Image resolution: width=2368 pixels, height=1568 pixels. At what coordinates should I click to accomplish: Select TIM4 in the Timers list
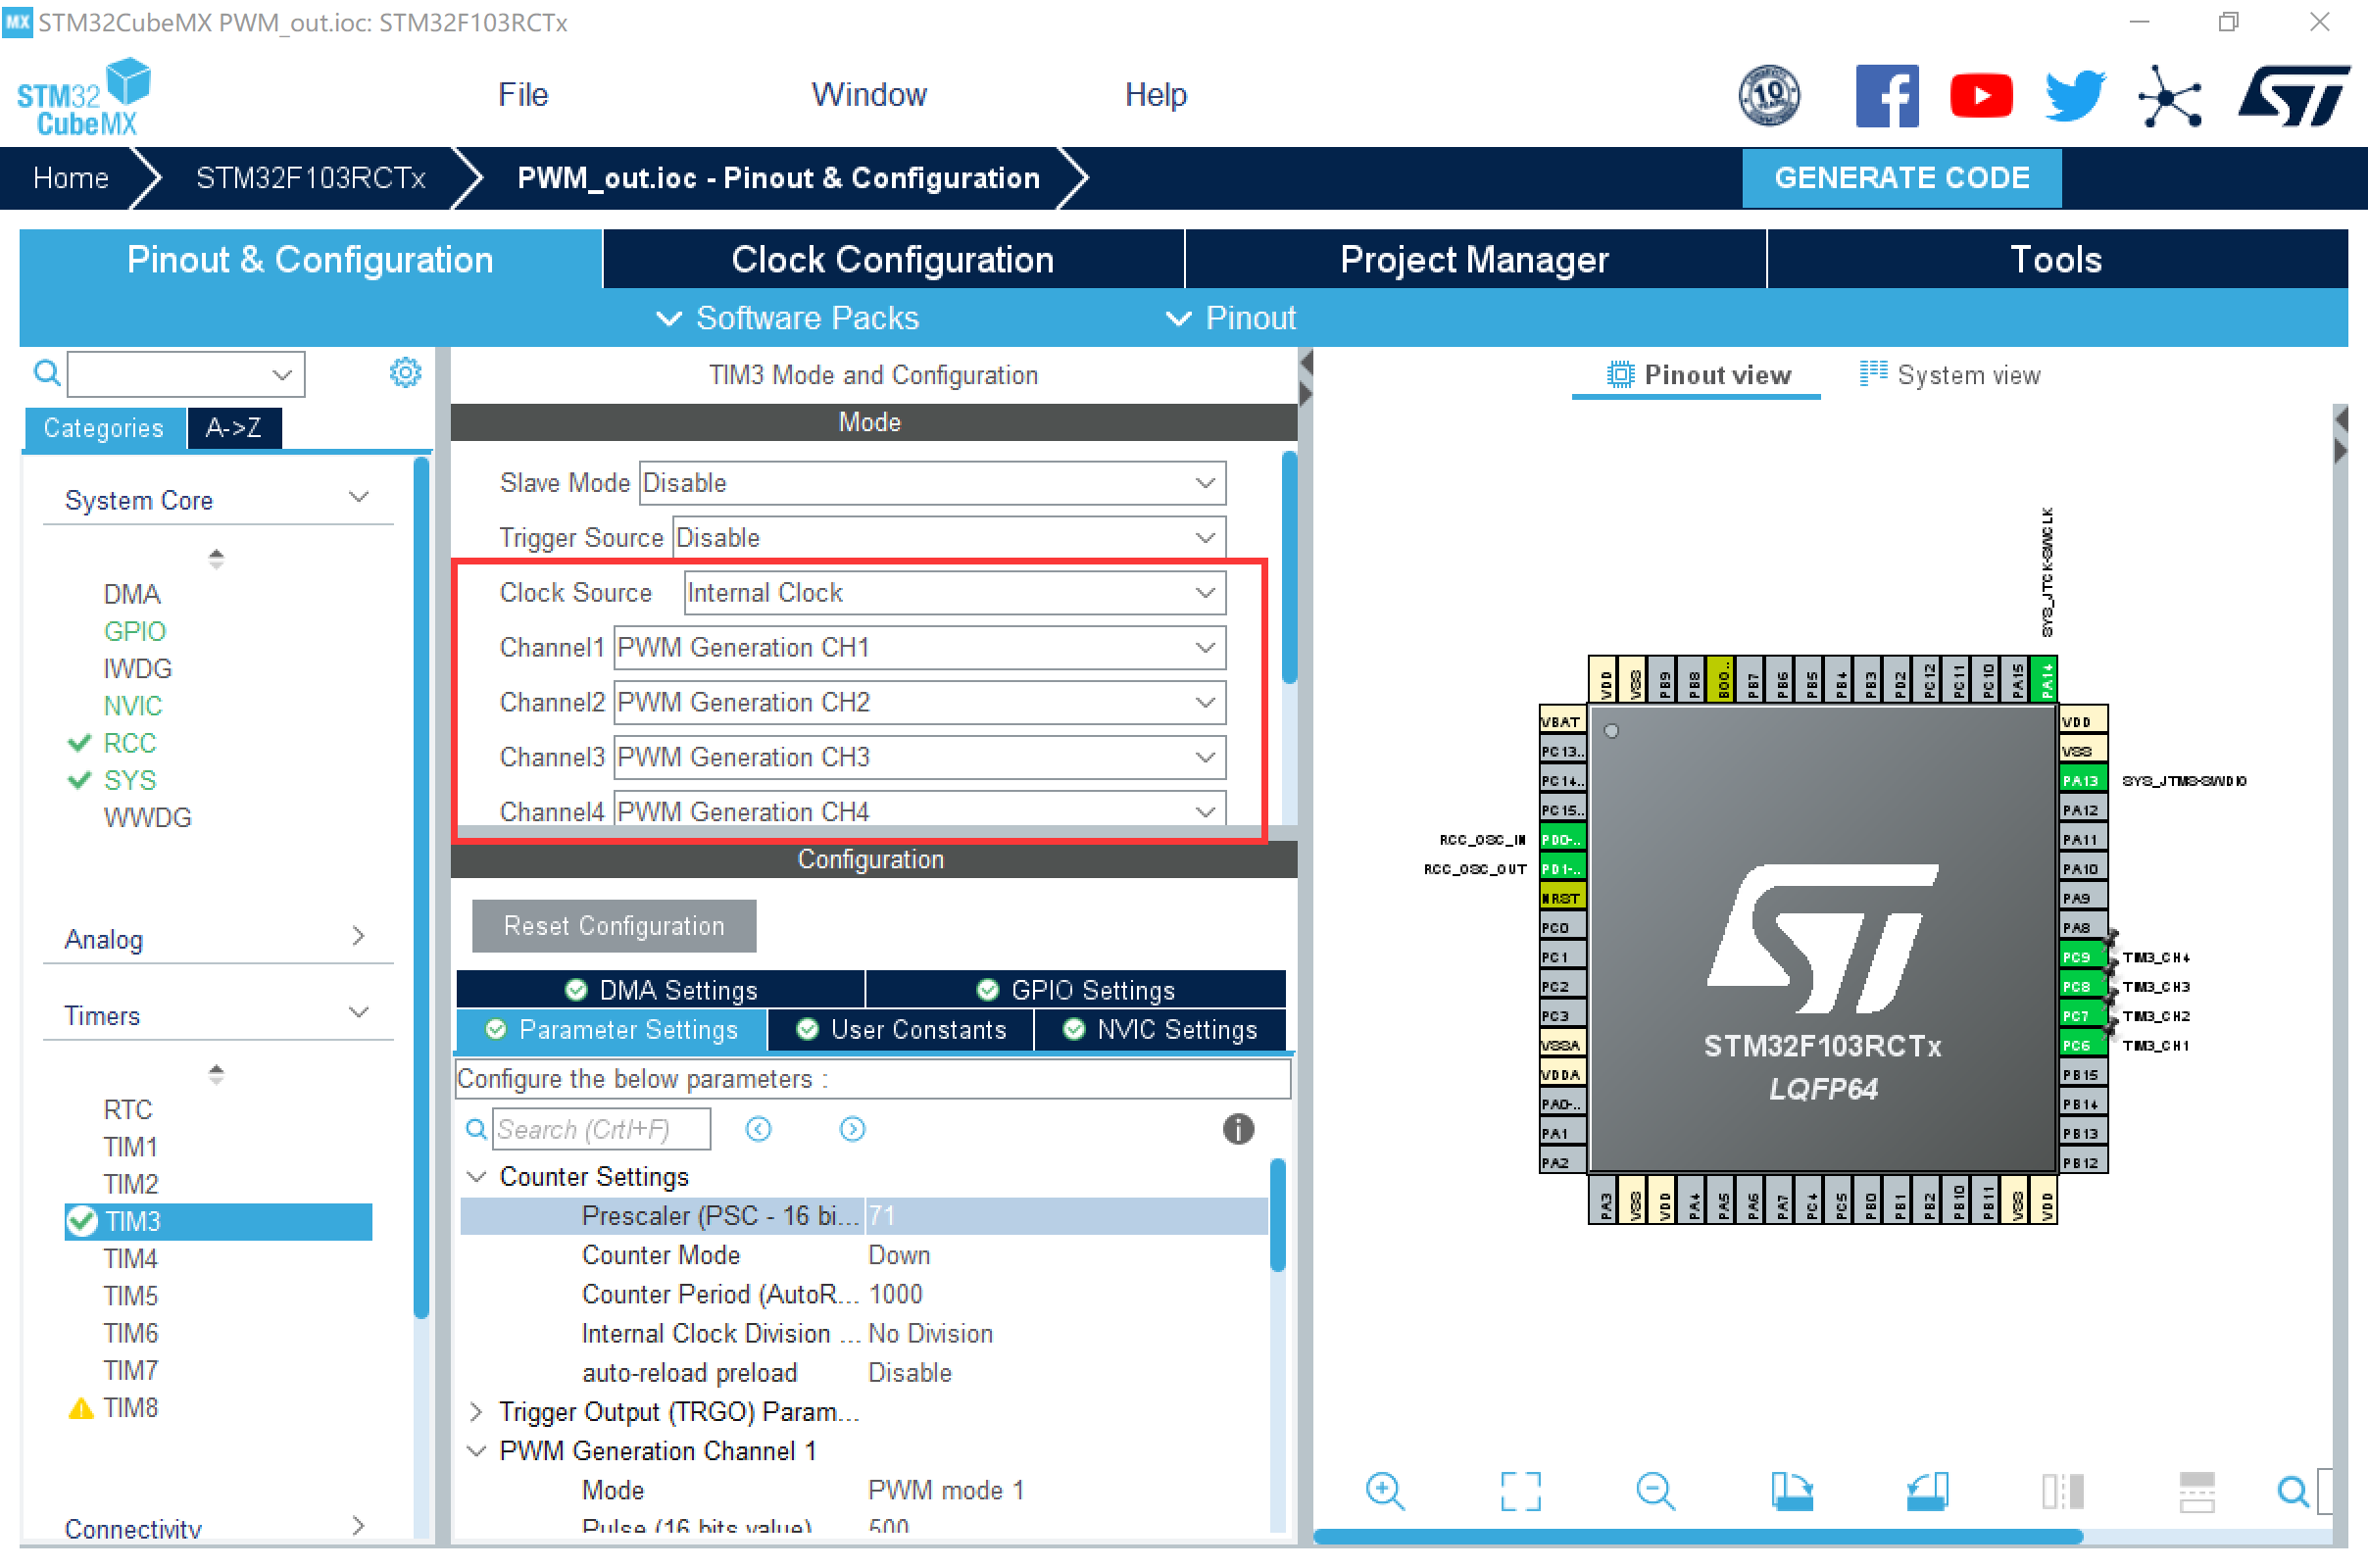click(131, 1258)
